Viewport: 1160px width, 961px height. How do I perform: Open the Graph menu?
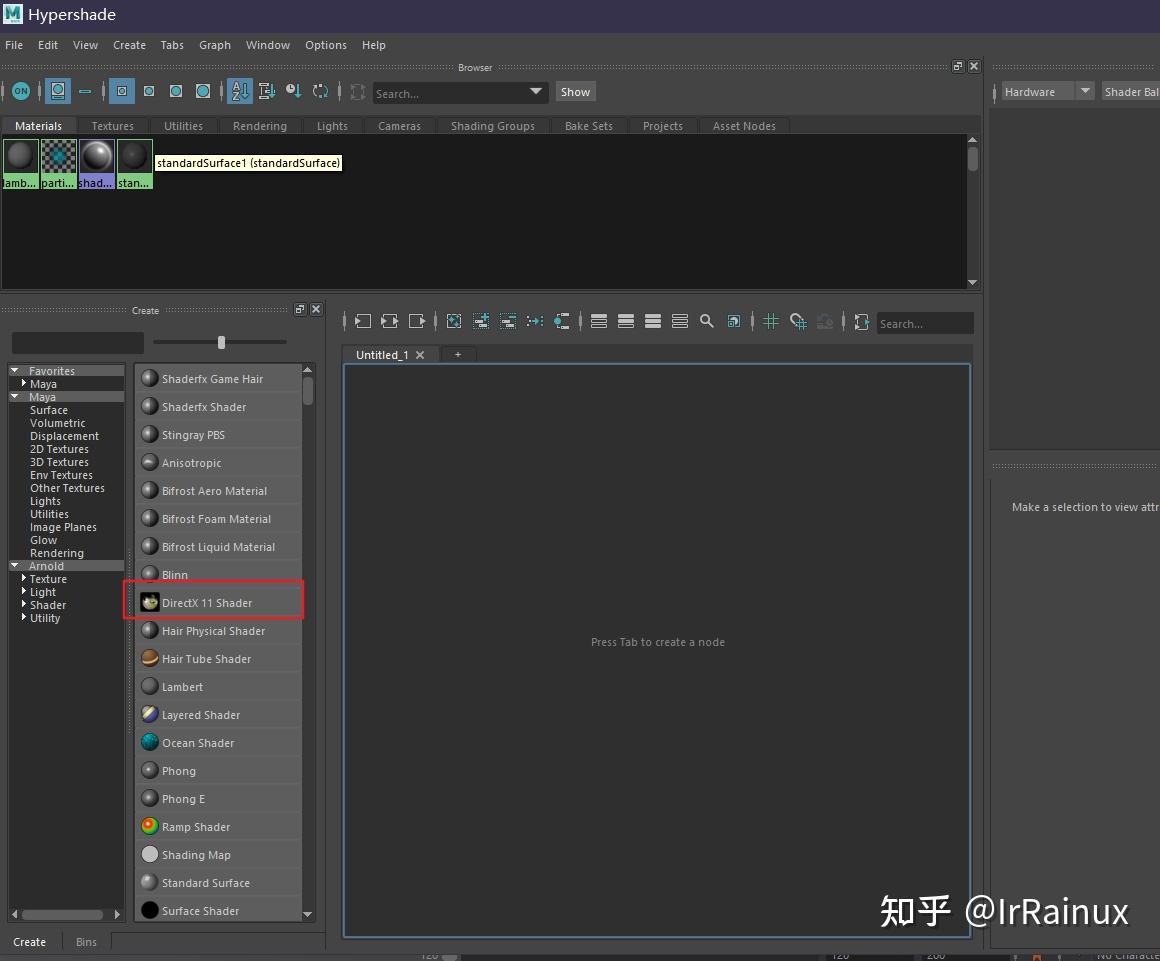point(215,45)
